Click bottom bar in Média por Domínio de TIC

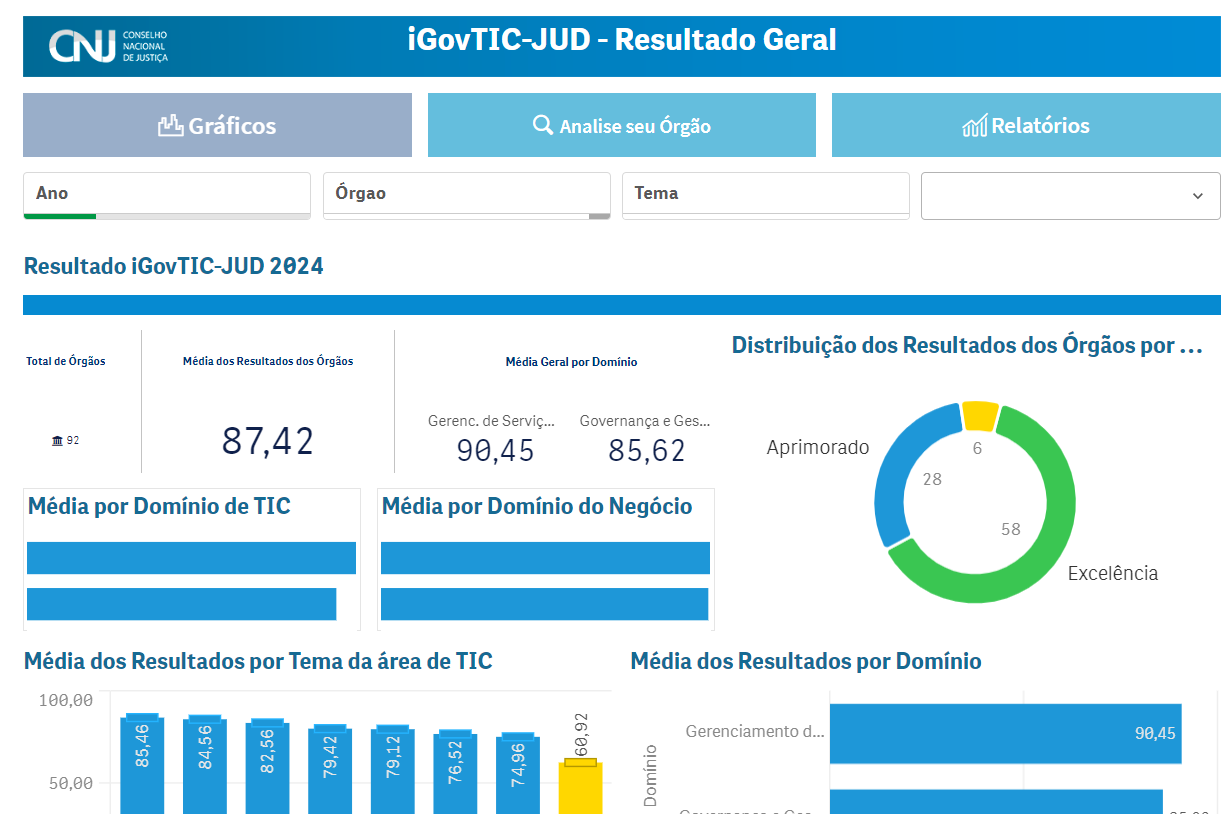[181, 604]
